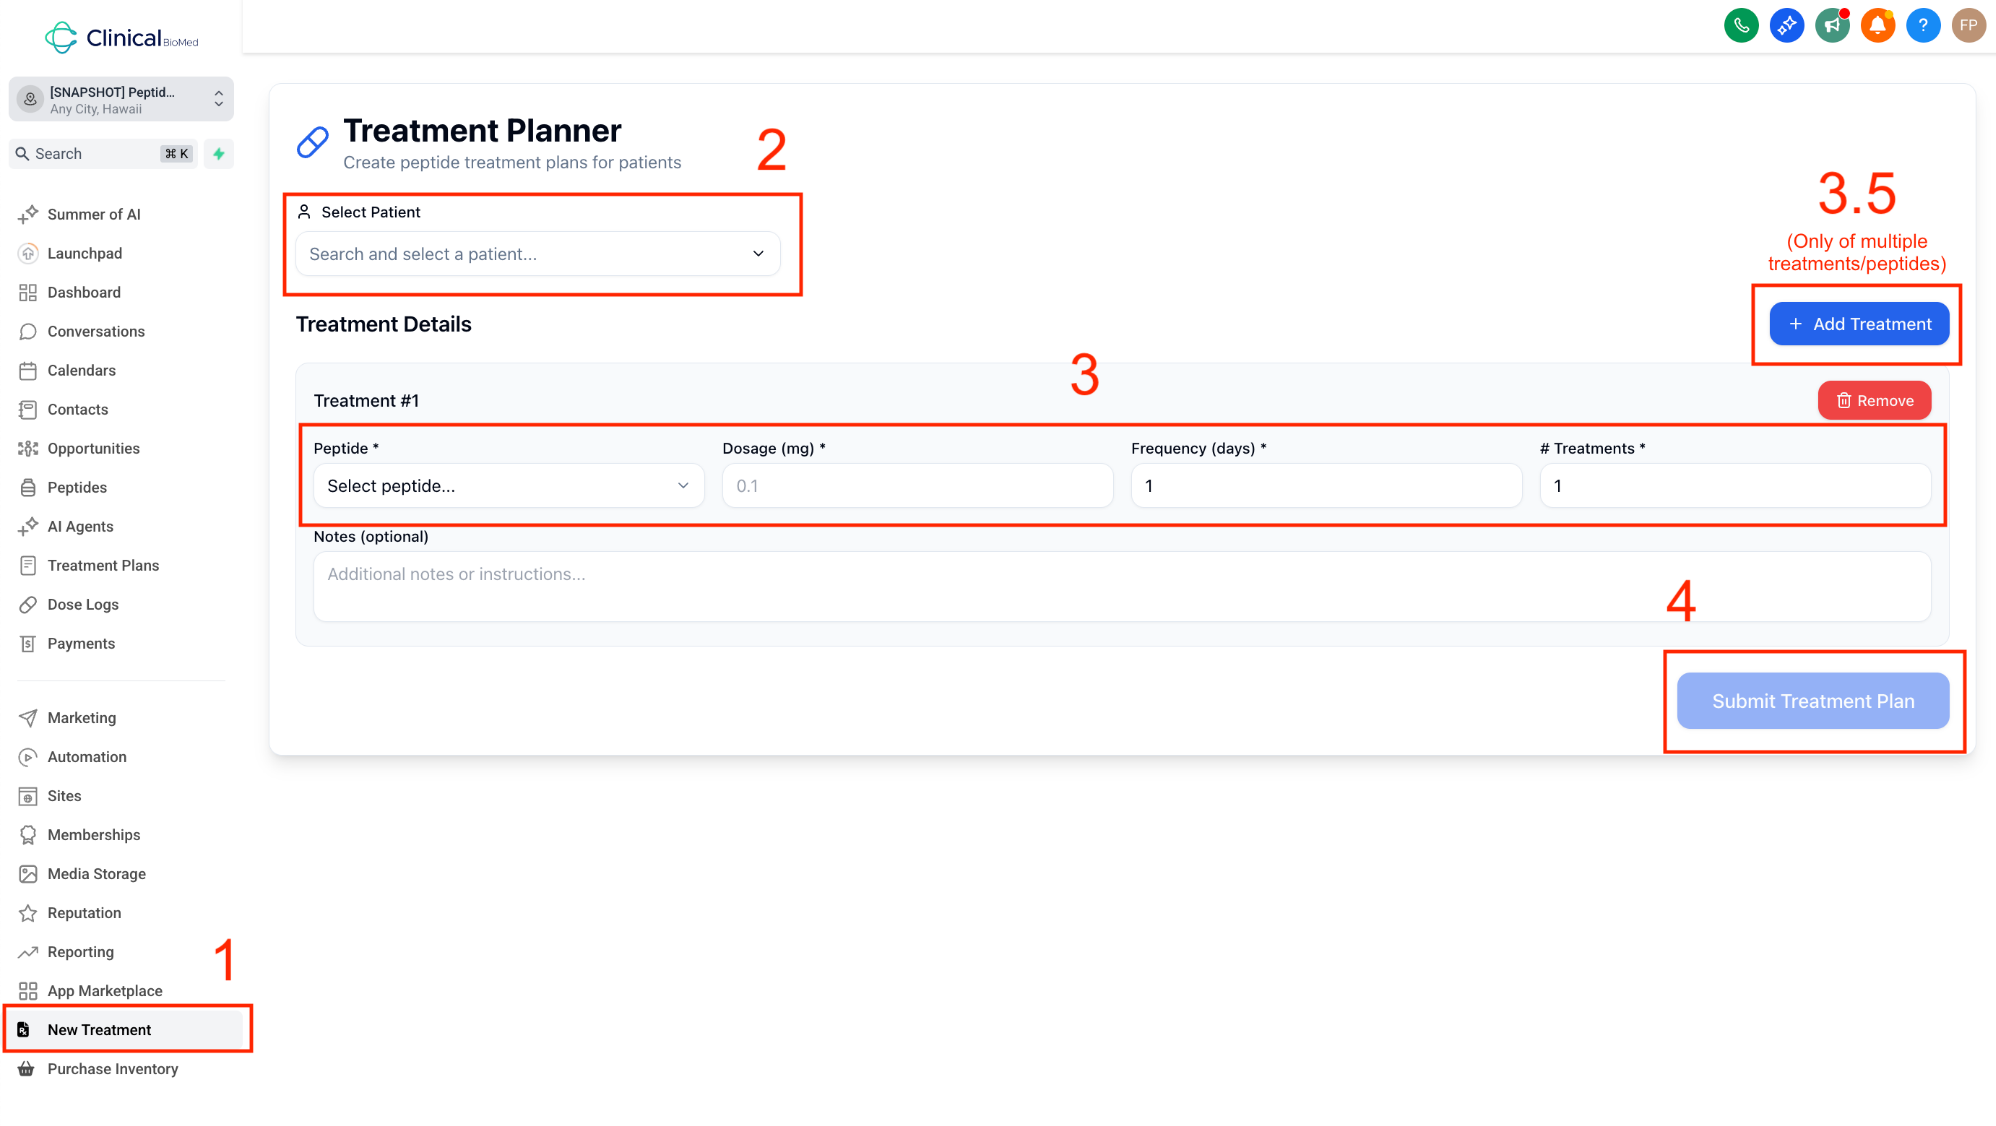Expand the Select Patient dropdown
The image size is (1996, 1126).
point(537,254)
